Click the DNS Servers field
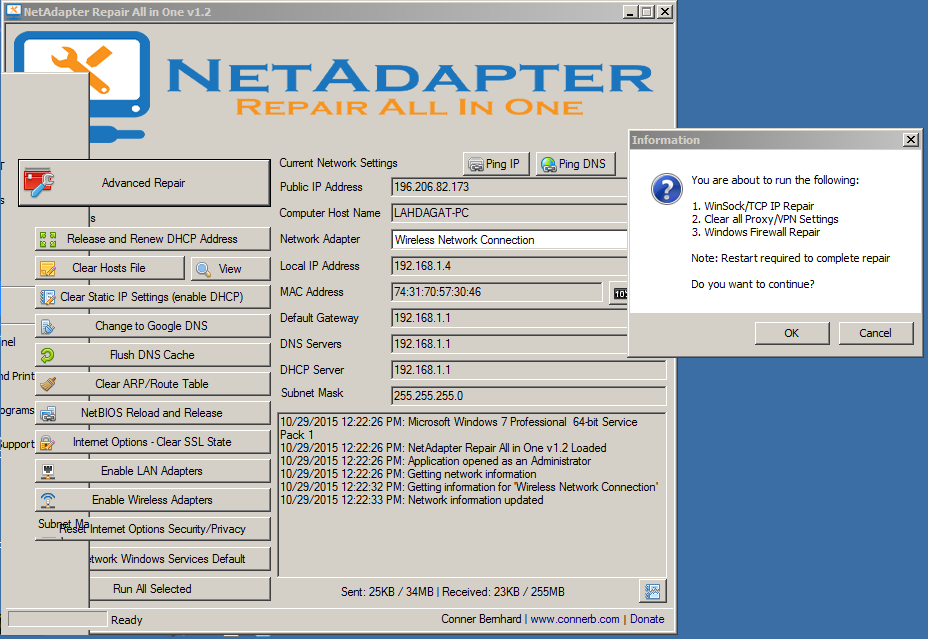Viewport: 928px width, 639px height. pos(509,344)
